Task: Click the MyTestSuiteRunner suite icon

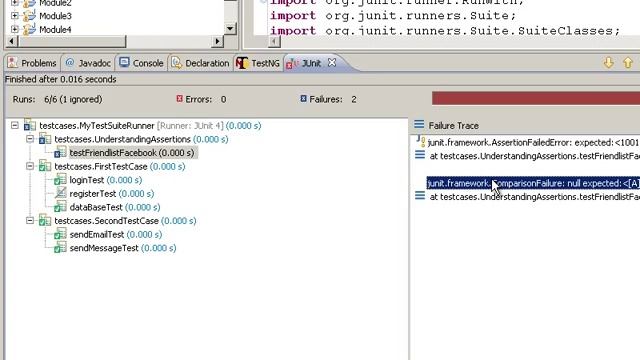Action: pyautogui.click(x=29, y=125)
